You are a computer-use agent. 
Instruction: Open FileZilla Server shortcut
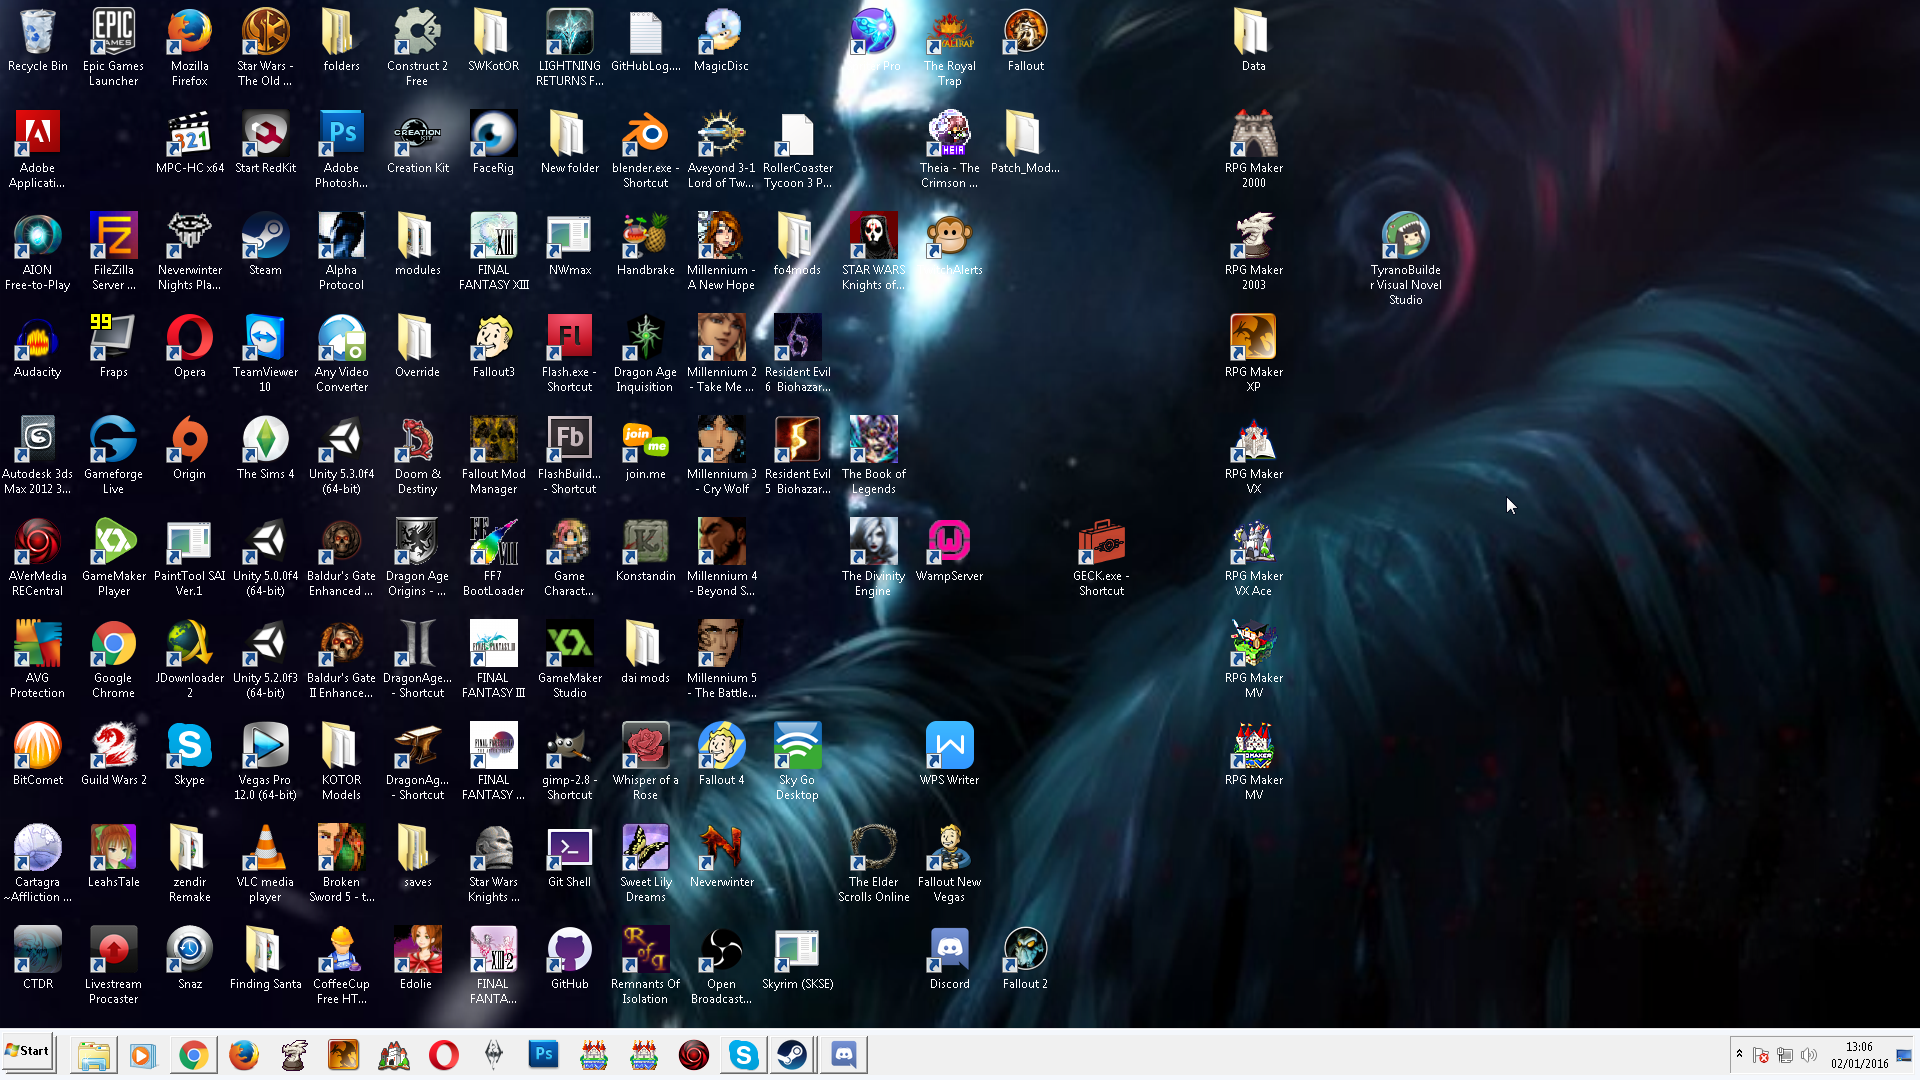tap(113, 252)
